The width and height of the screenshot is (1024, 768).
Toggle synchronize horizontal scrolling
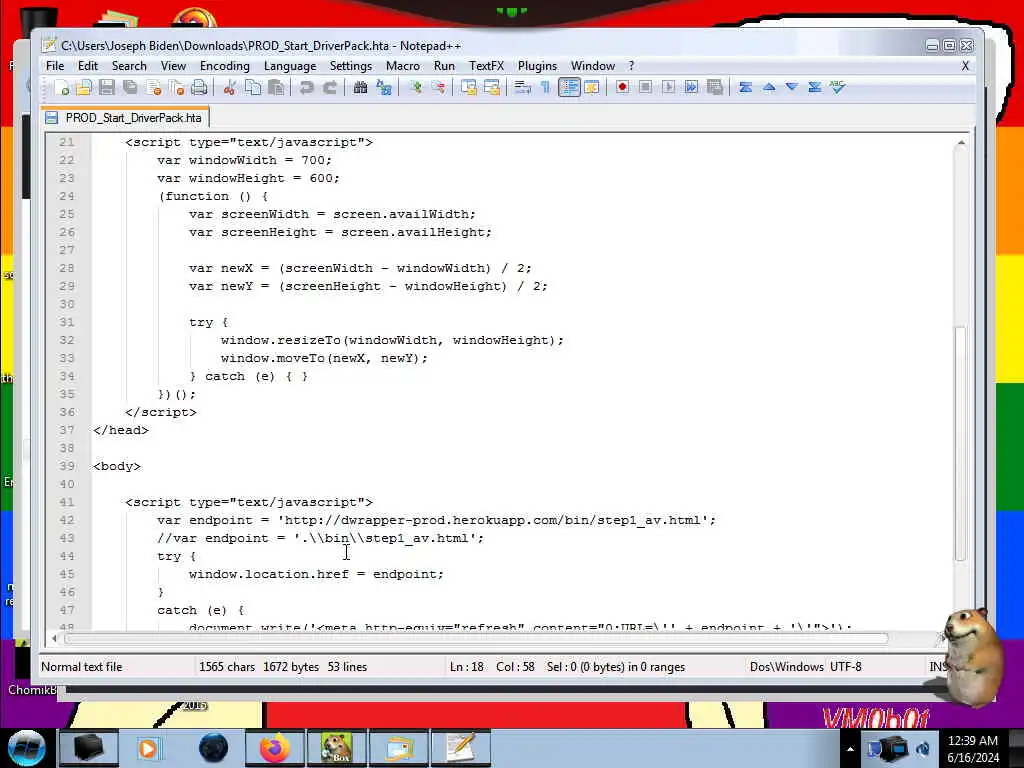pos(491,88)
